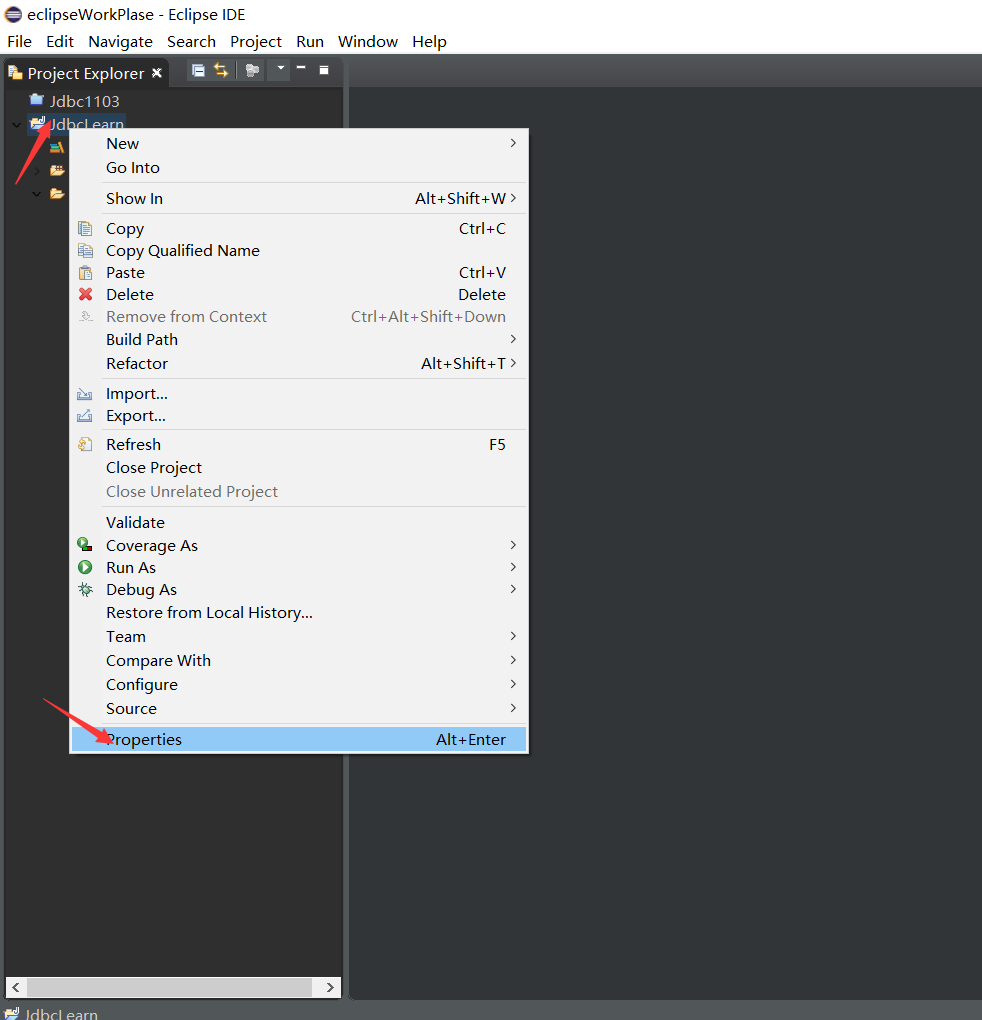This screenshot has height=1020, width=982.
Task: Click the horizontal scrollbar left arrow
Action: (16, 987)
